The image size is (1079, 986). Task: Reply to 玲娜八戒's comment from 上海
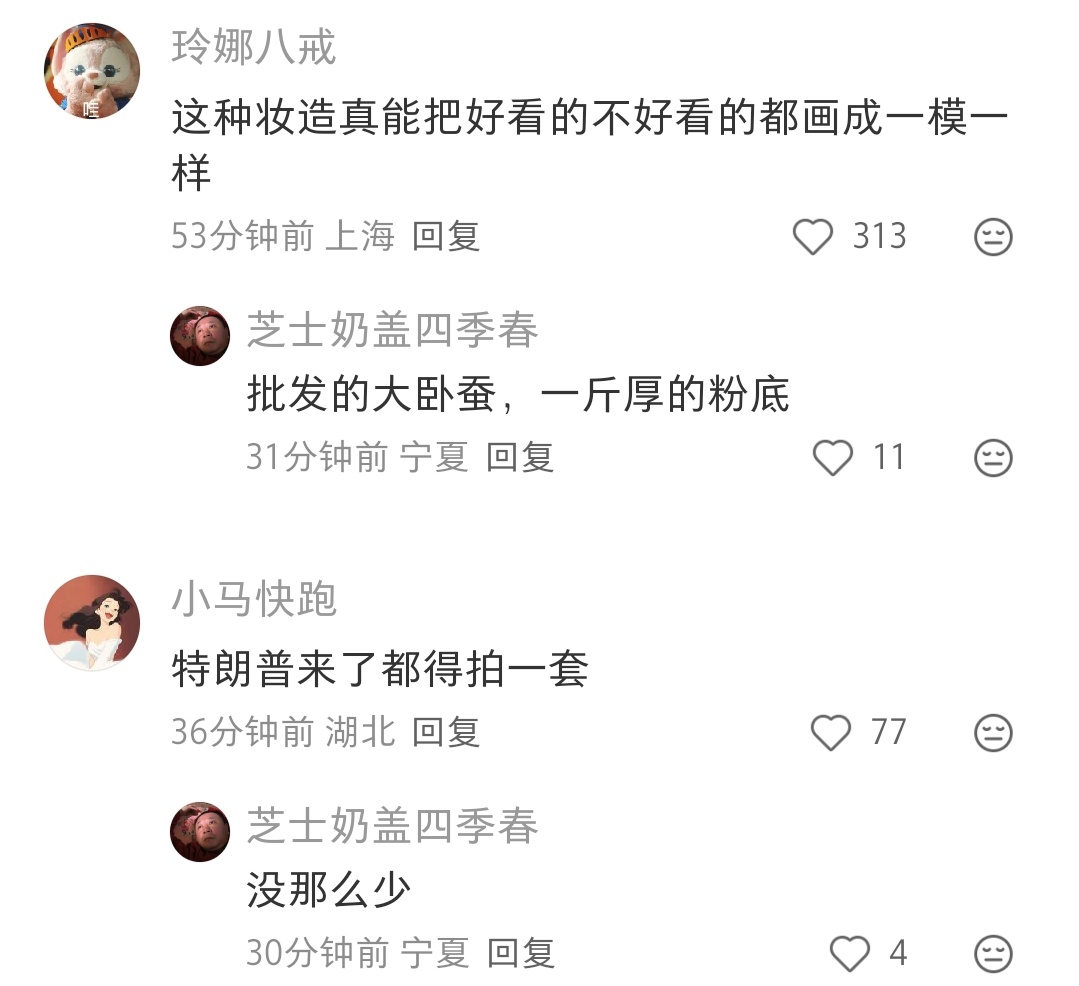pyautogui.click(x=445, y=236)
